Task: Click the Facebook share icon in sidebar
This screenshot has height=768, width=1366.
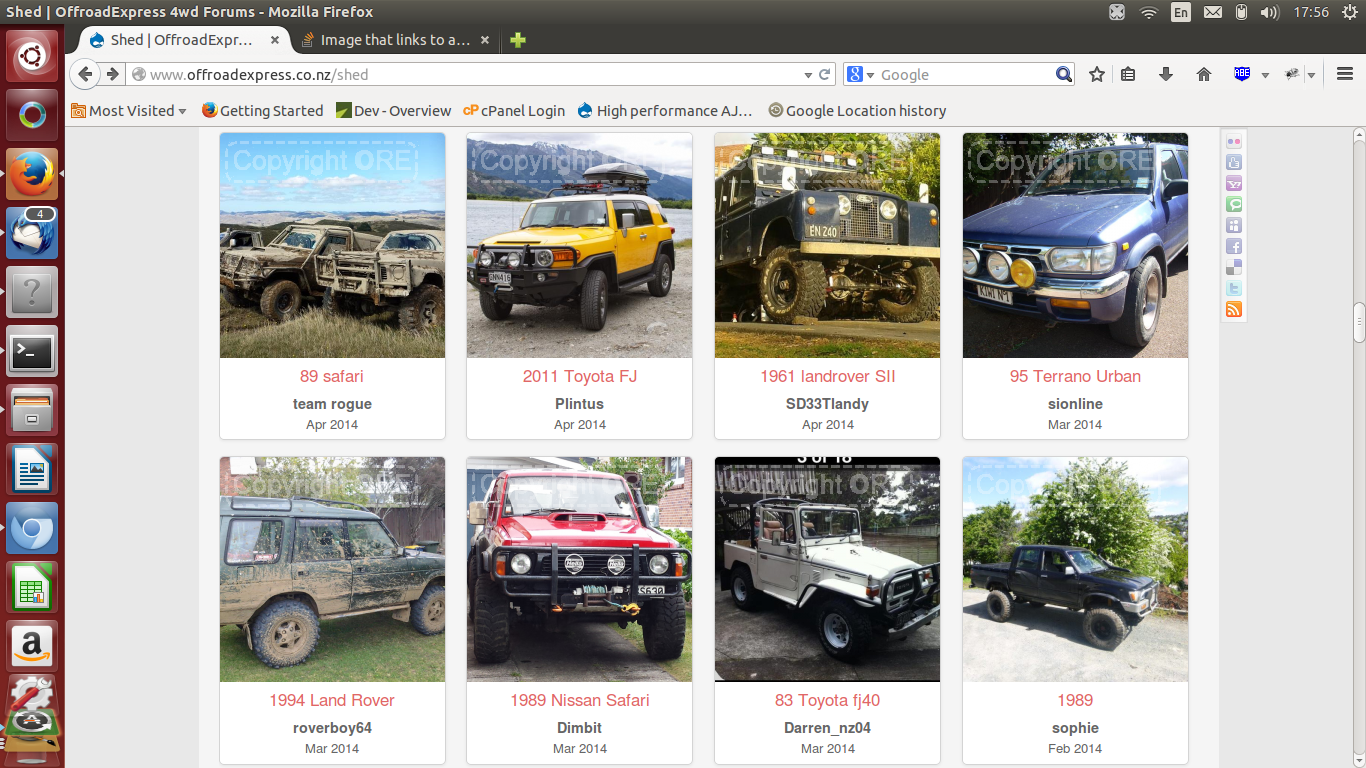Action: [1234, 246]
